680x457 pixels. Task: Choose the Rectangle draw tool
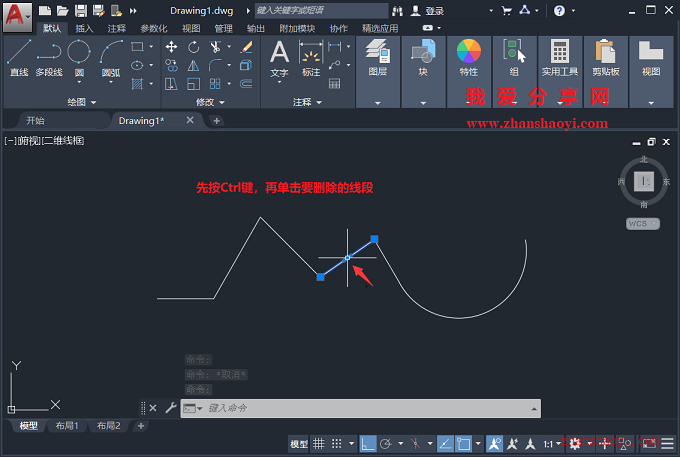pos(137,46)
